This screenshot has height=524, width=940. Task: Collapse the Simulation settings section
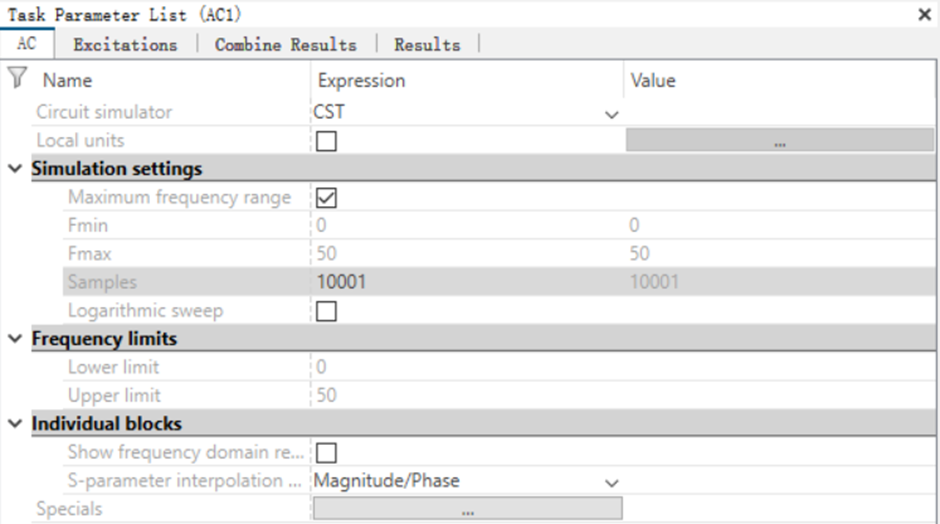click(15, 169)
